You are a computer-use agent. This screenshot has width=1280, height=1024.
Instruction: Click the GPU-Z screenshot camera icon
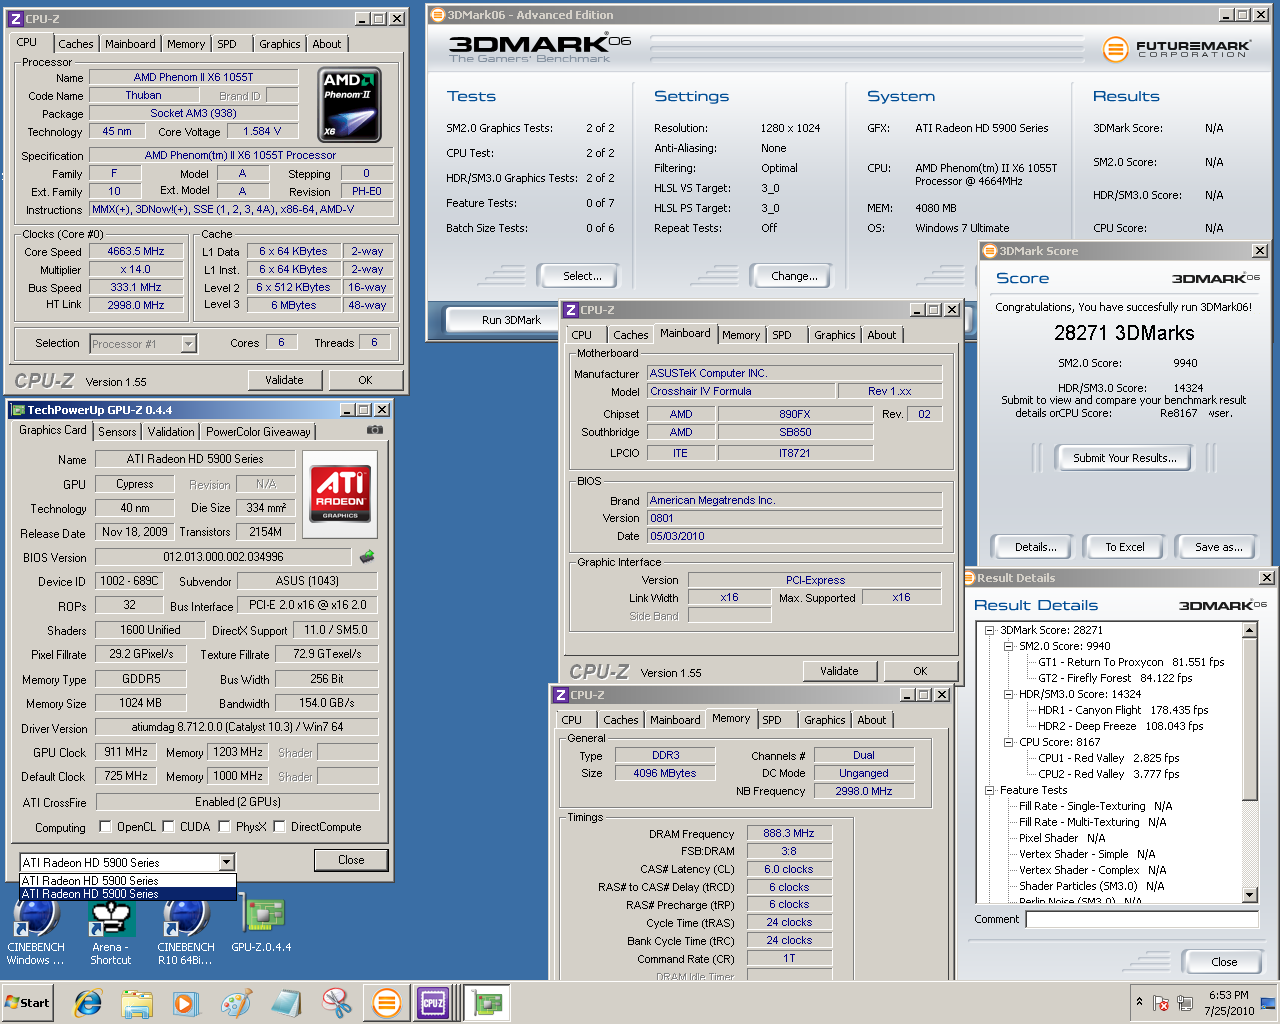pyautogui.click(x=374, y=430)
